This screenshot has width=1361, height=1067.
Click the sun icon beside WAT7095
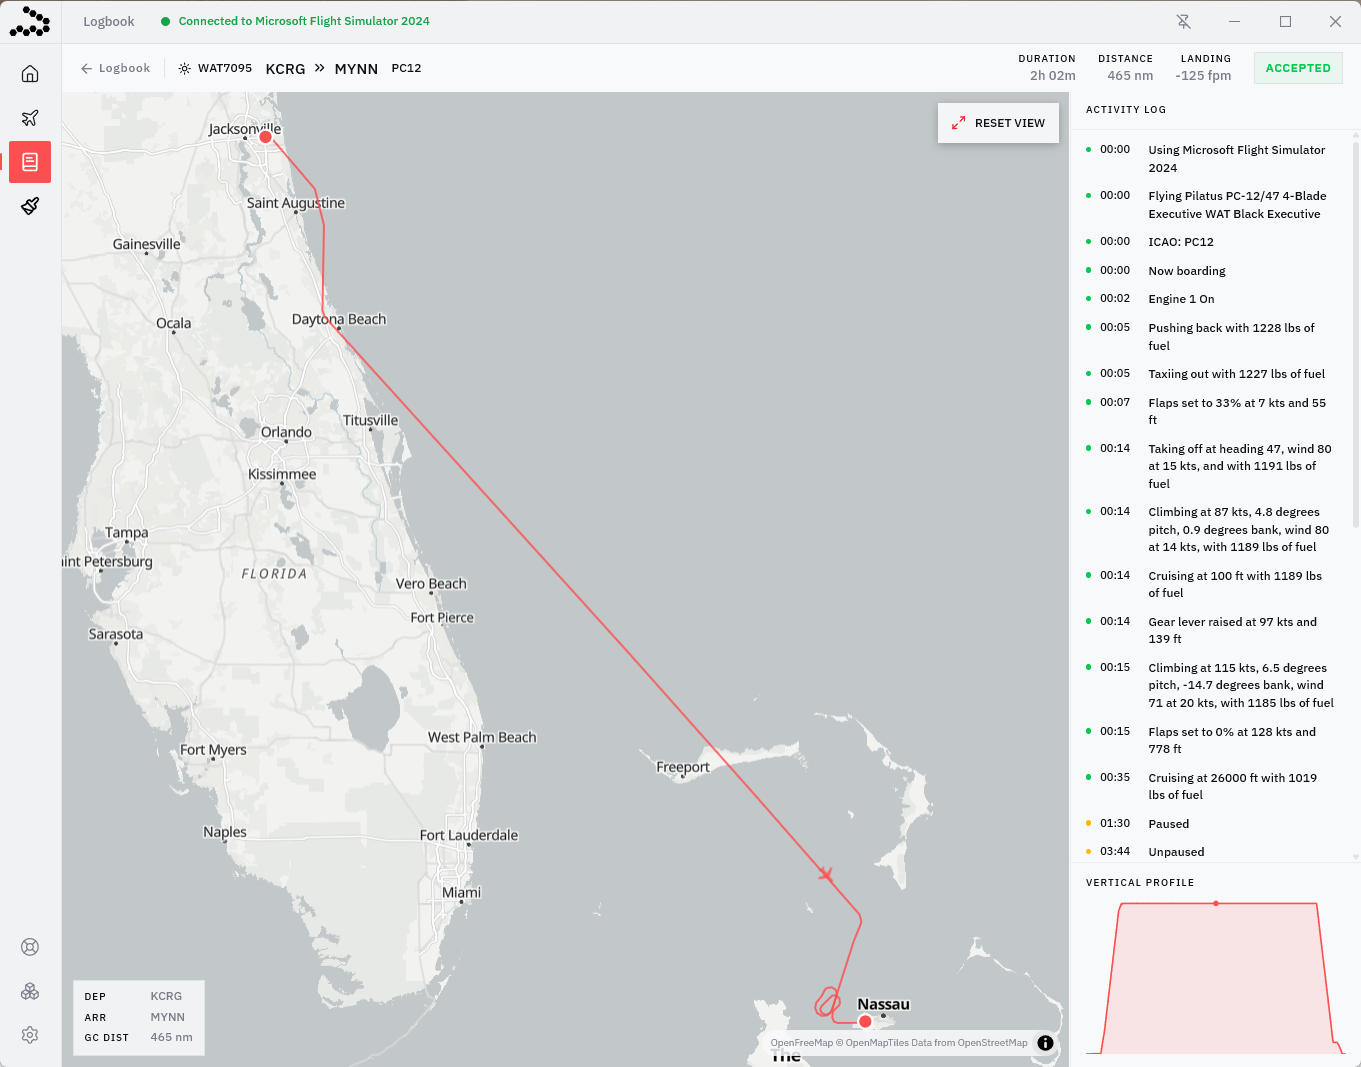(x=184, y=69)
